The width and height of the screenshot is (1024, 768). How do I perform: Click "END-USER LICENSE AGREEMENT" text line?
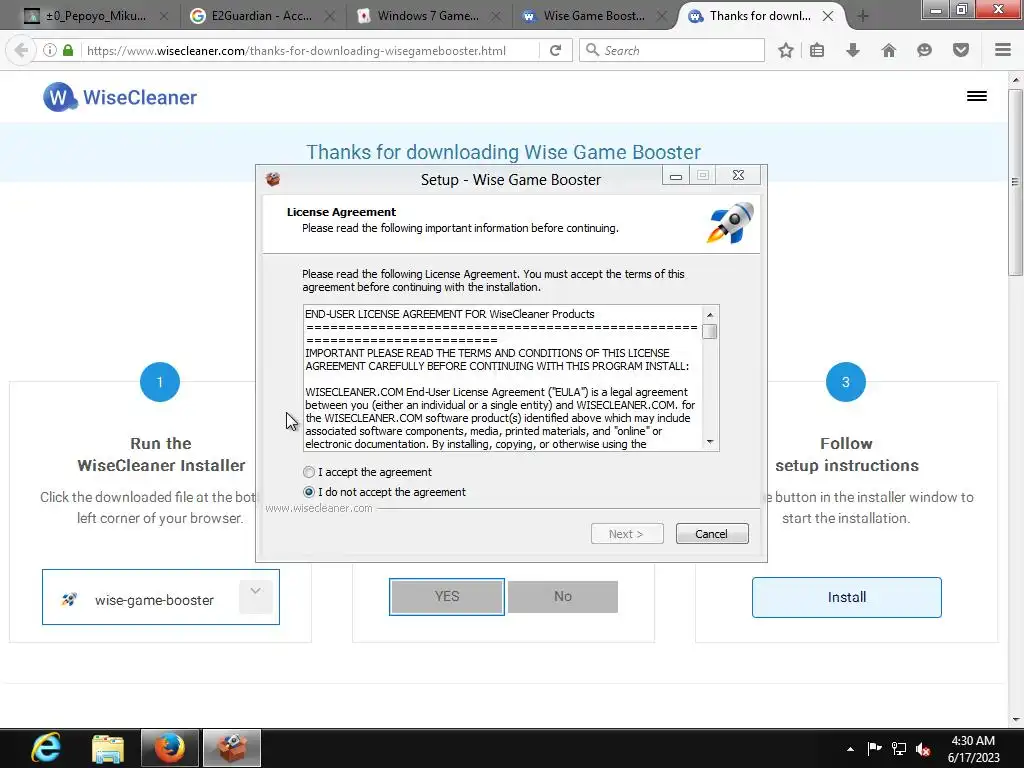(x=449, y=314)
